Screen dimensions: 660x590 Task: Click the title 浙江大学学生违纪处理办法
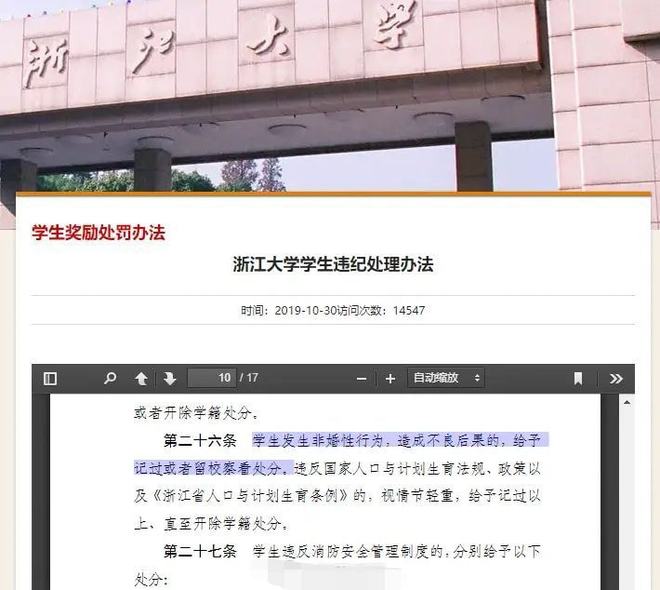(x=332, y=265)
